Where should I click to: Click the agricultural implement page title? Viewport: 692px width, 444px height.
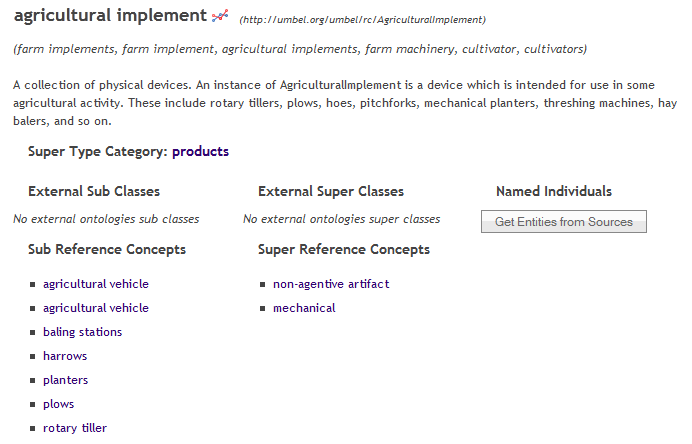[110, 15]
